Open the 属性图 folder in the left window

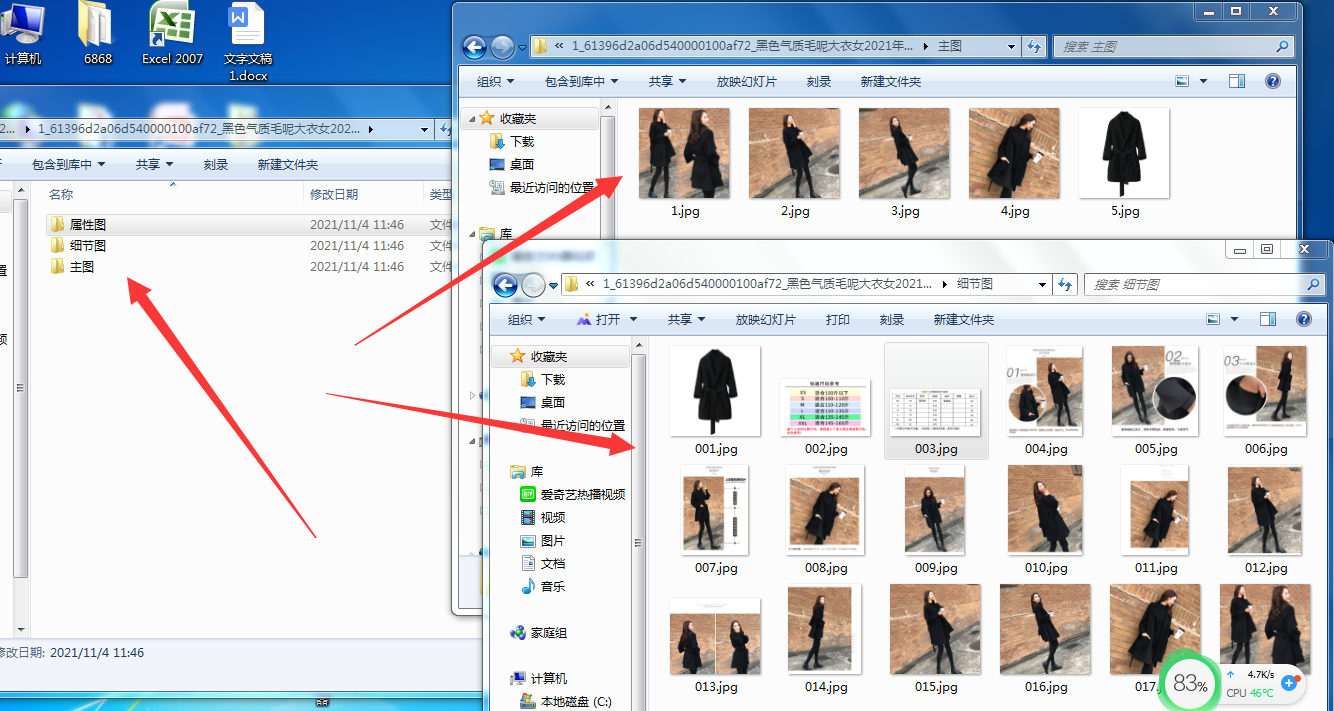[88, 225]
